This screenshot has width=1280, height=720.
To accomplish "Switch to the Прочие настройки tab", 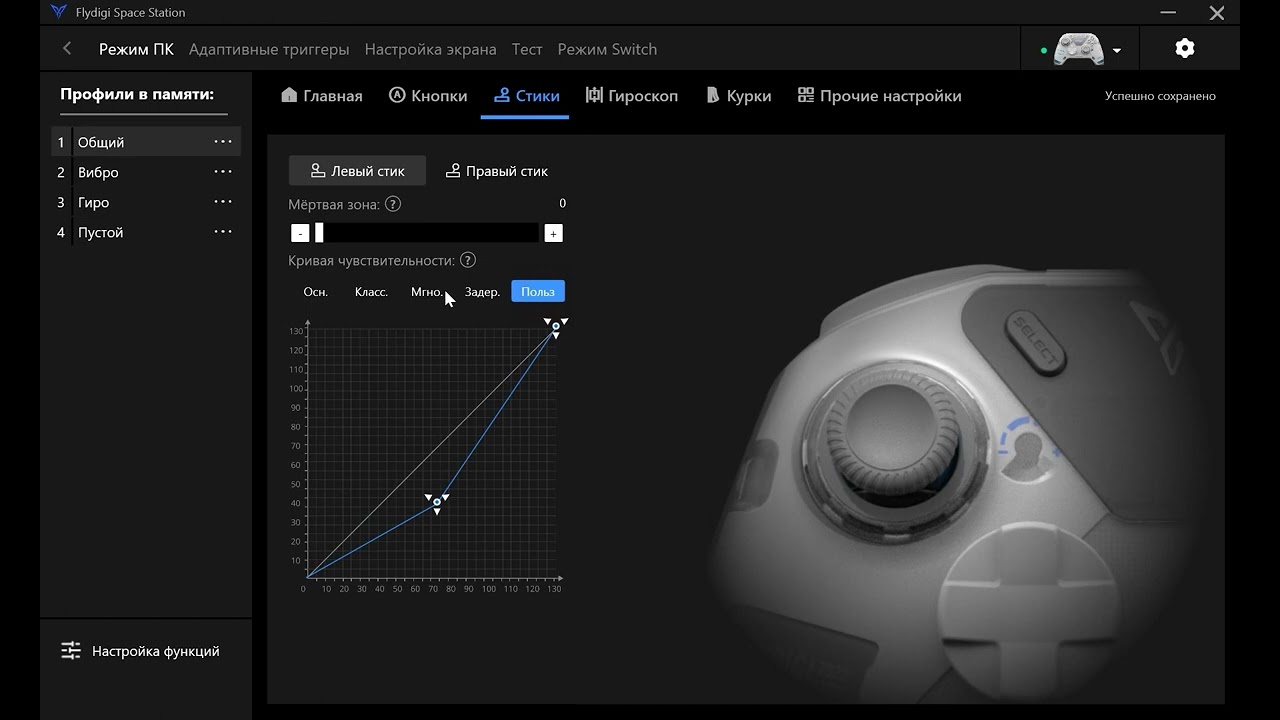I will pyautogui.click(x=879, y=96).
